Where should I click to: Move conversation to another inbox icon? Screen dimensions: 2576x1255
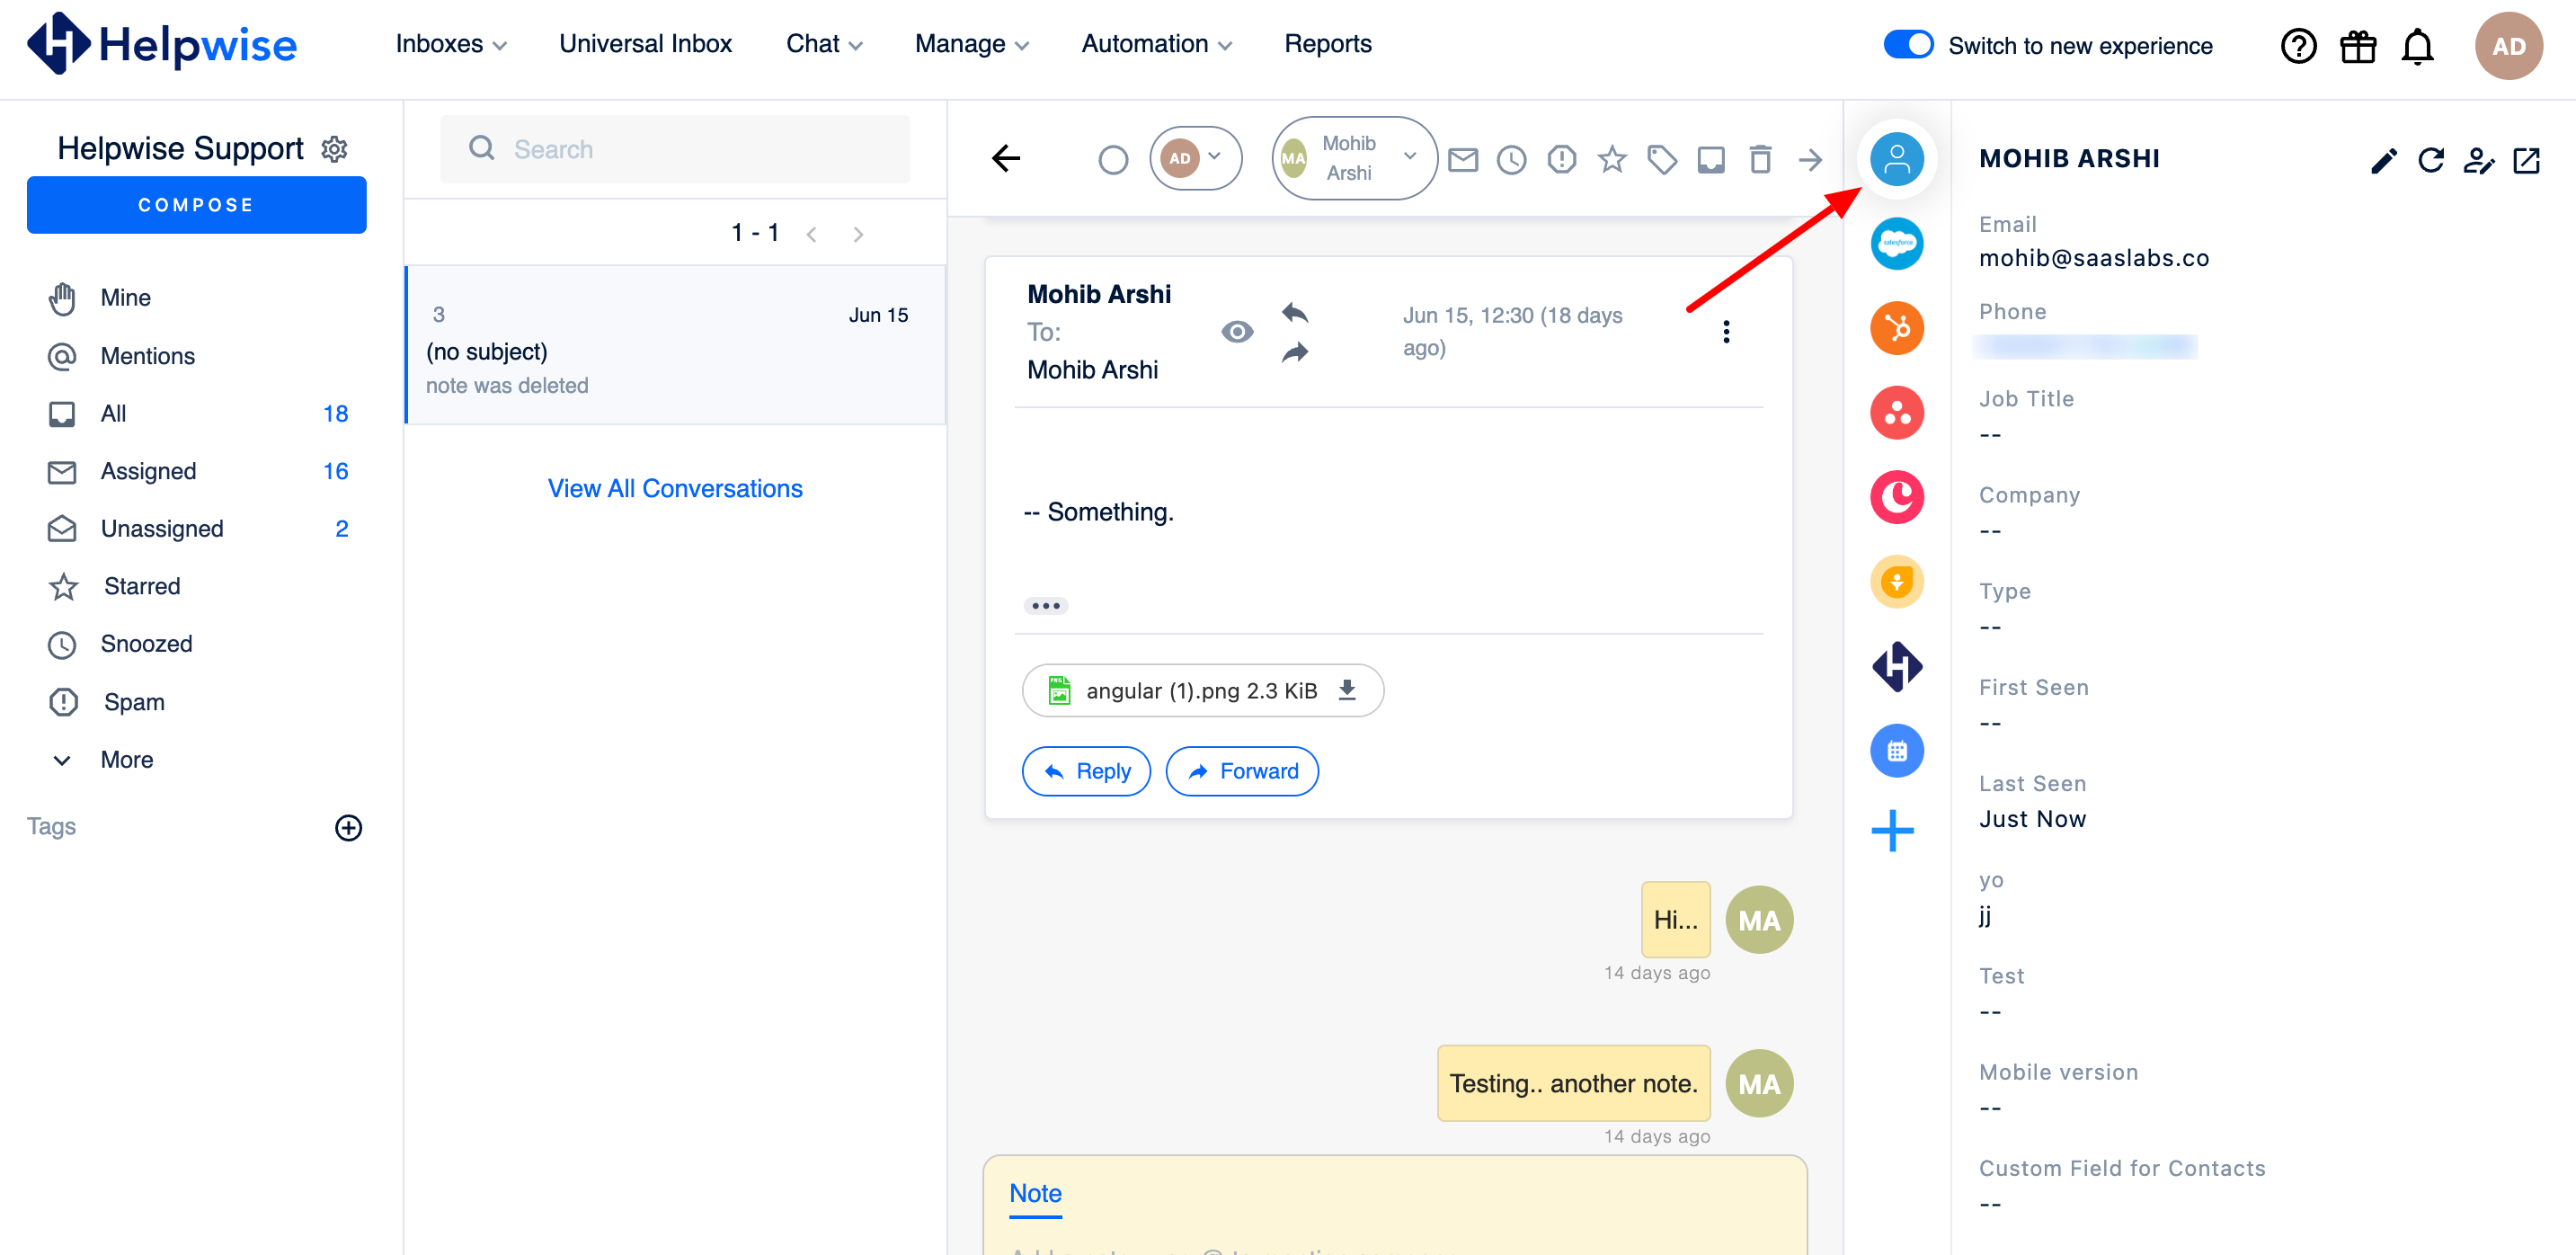[1711, 159]
